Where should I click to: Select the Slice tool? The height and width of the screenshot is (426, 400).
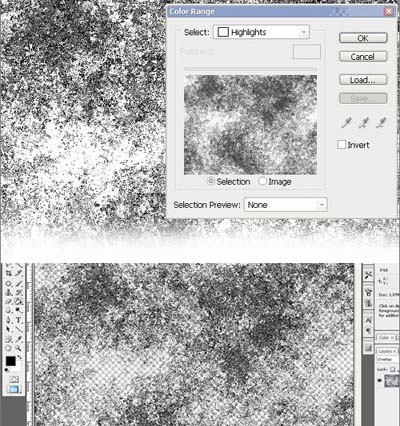click(x=18, y=273)
